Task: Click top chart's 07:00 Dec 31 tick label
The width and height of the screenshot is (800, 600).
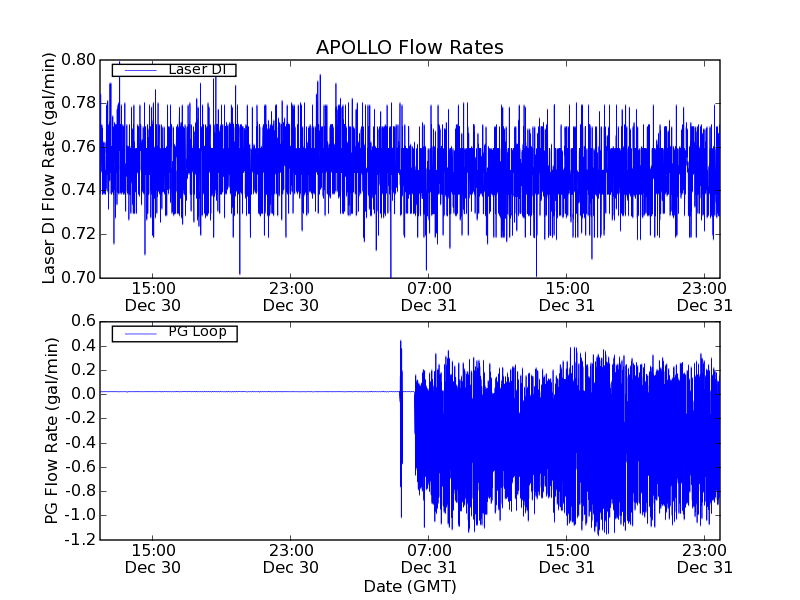Action: pos(429,297)
